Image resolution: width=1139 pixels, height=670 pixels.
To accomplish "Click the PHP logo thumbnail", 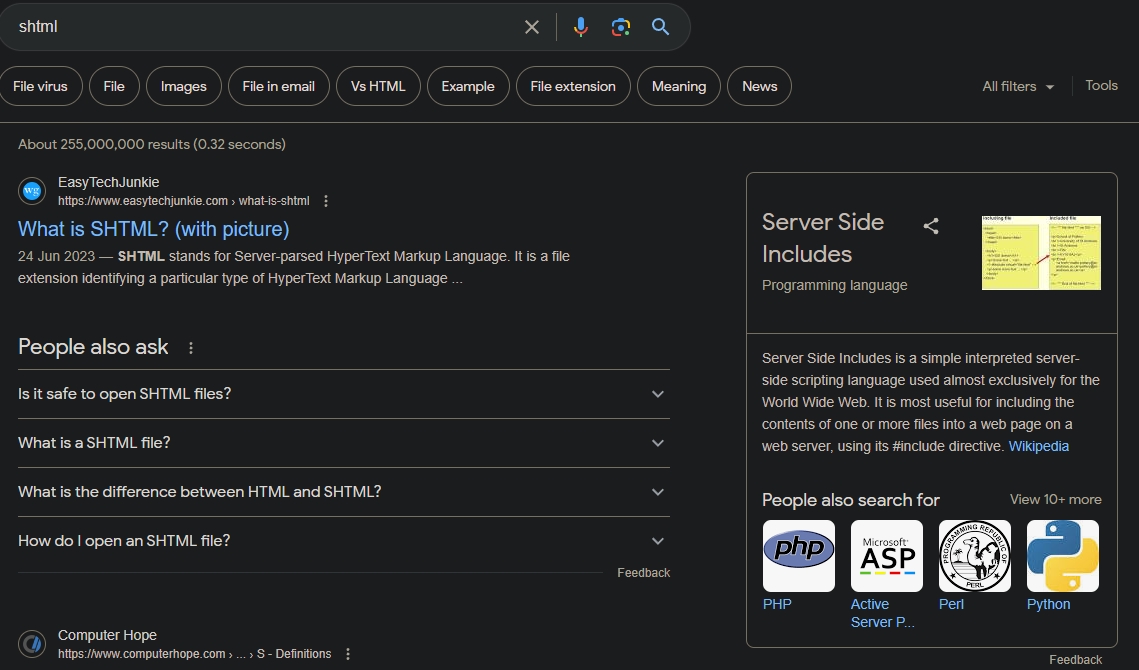I will click(x=798, y=555).
